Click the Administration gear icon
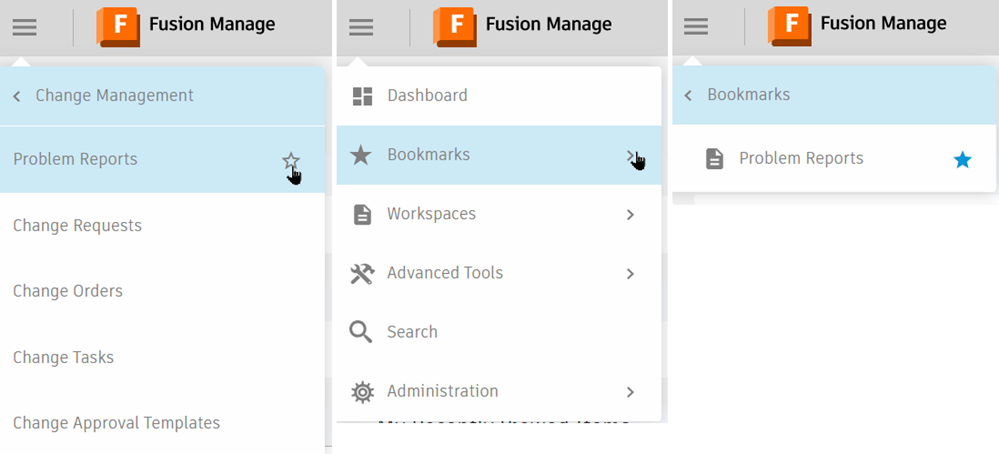This screenshot has width=999, height=454. [362, 391]
